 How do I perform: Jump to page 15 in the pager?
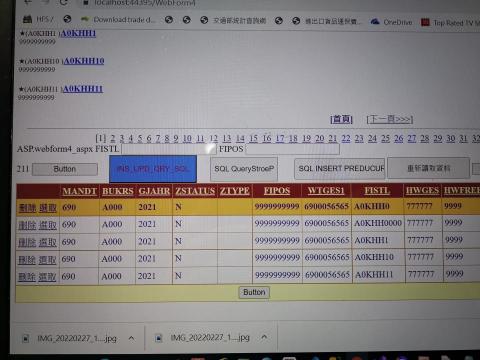[253, 138]
